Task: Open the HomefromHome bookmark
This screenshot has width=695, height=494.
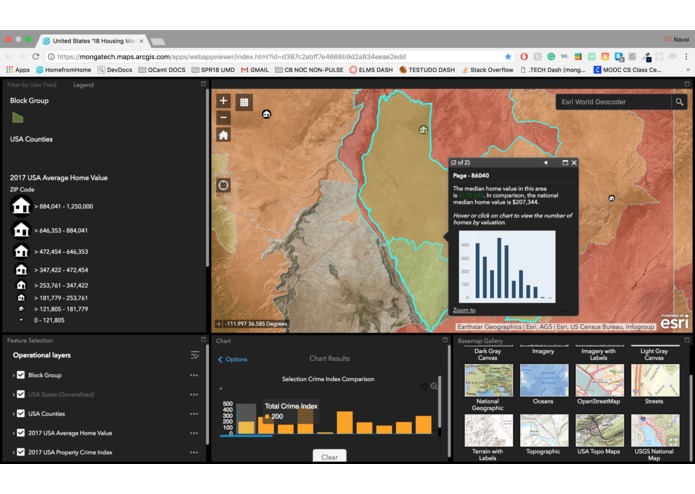Action: (x=64, y=70)
